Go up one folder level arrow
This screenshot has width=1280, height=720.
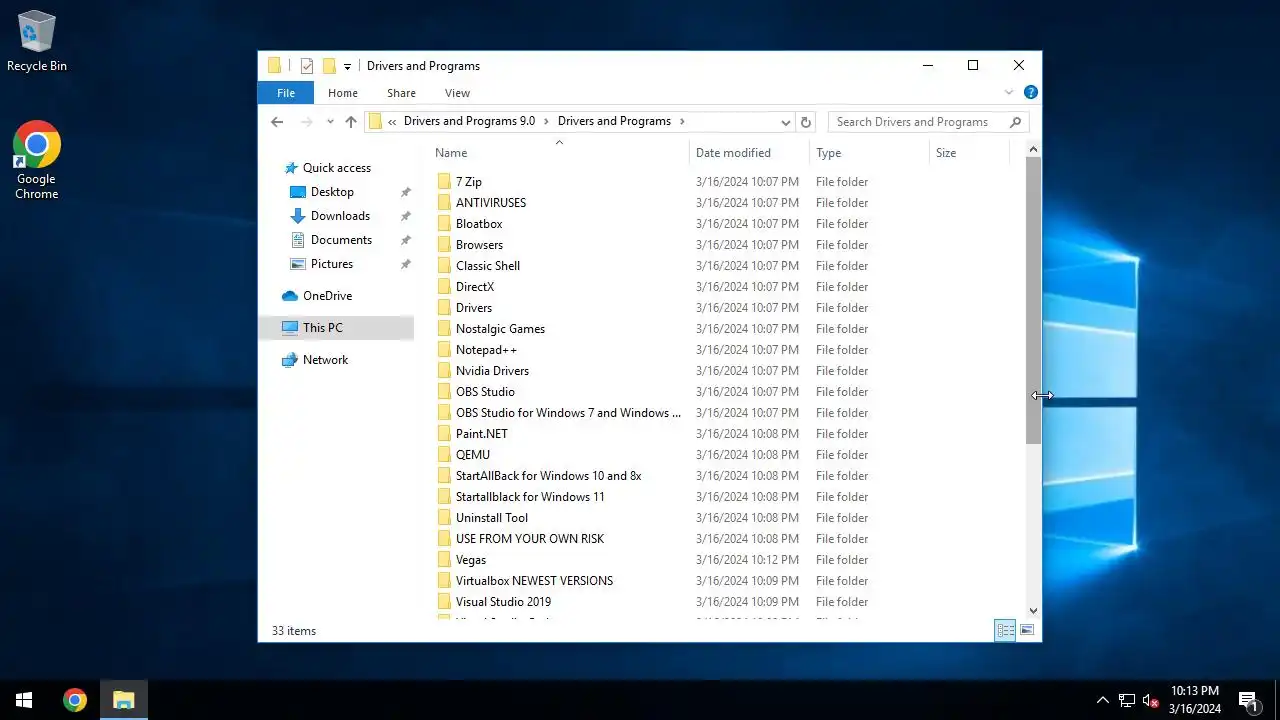pyautogui.click(x=351, y=122)
